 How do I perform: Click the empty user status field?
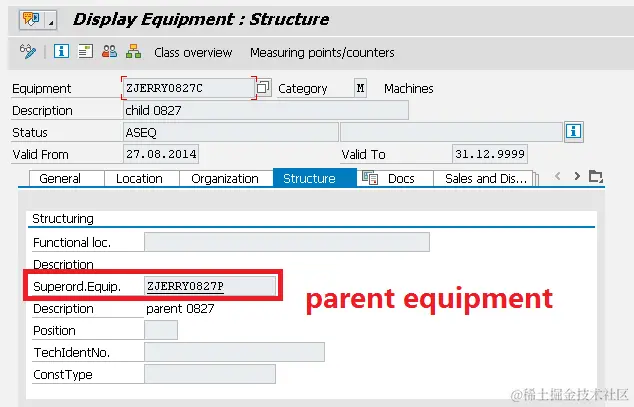[x=451, y=132]
